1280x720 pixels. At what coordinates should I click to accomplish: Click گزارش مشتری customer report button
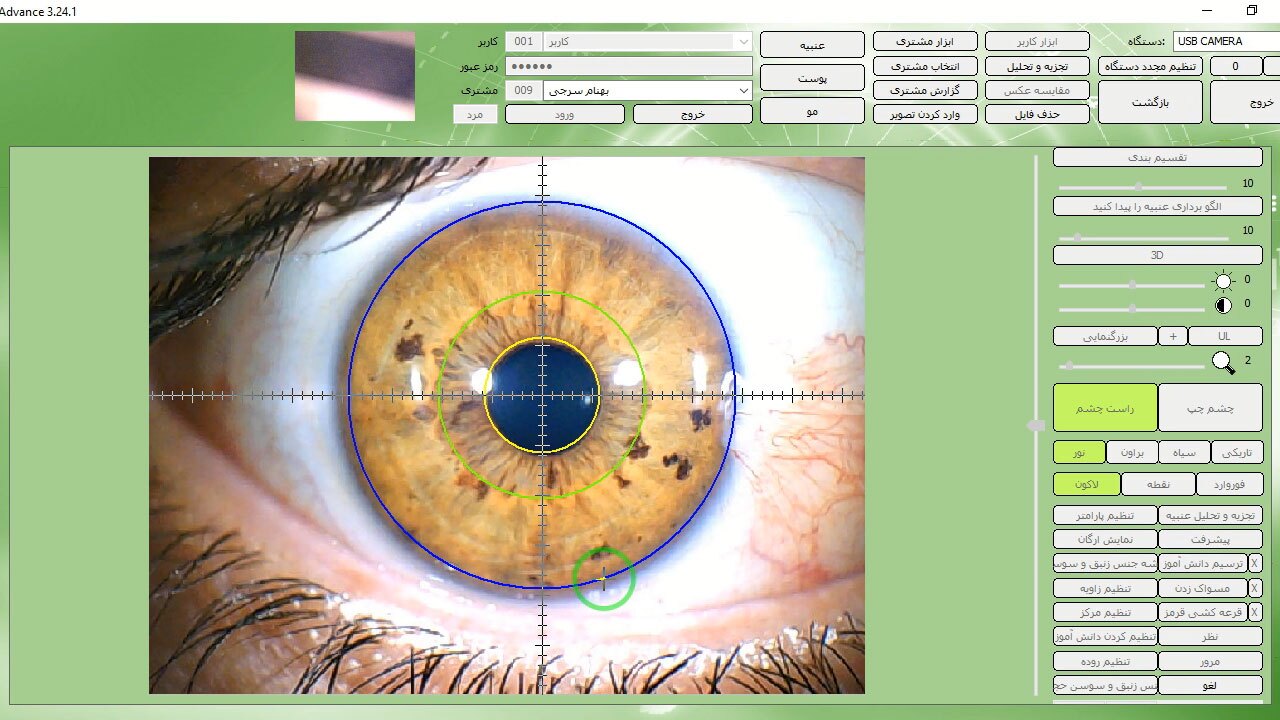(x=924, y=90)
